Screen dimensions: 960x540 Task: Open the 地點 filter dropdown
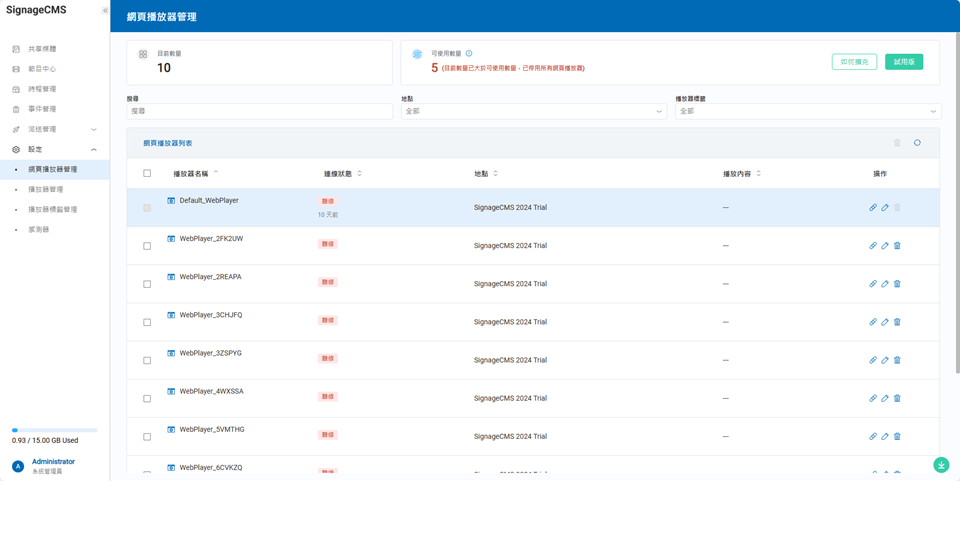coord(533,111)
